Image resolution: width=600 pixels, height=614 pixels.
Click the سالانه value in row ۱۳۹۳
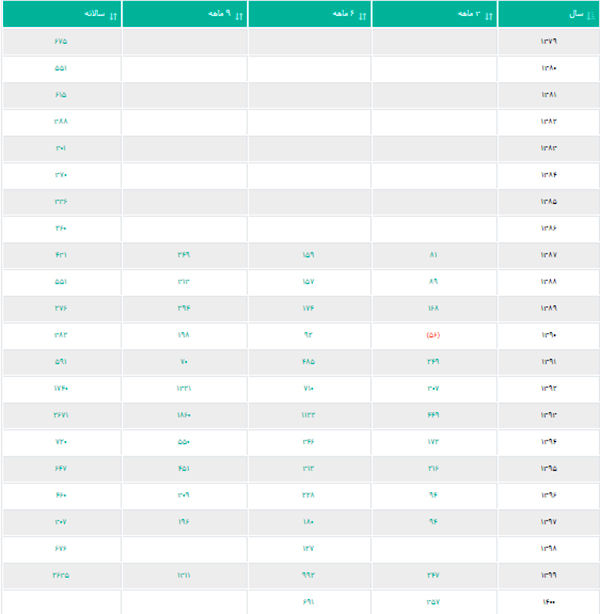click(x=61, y=415)
